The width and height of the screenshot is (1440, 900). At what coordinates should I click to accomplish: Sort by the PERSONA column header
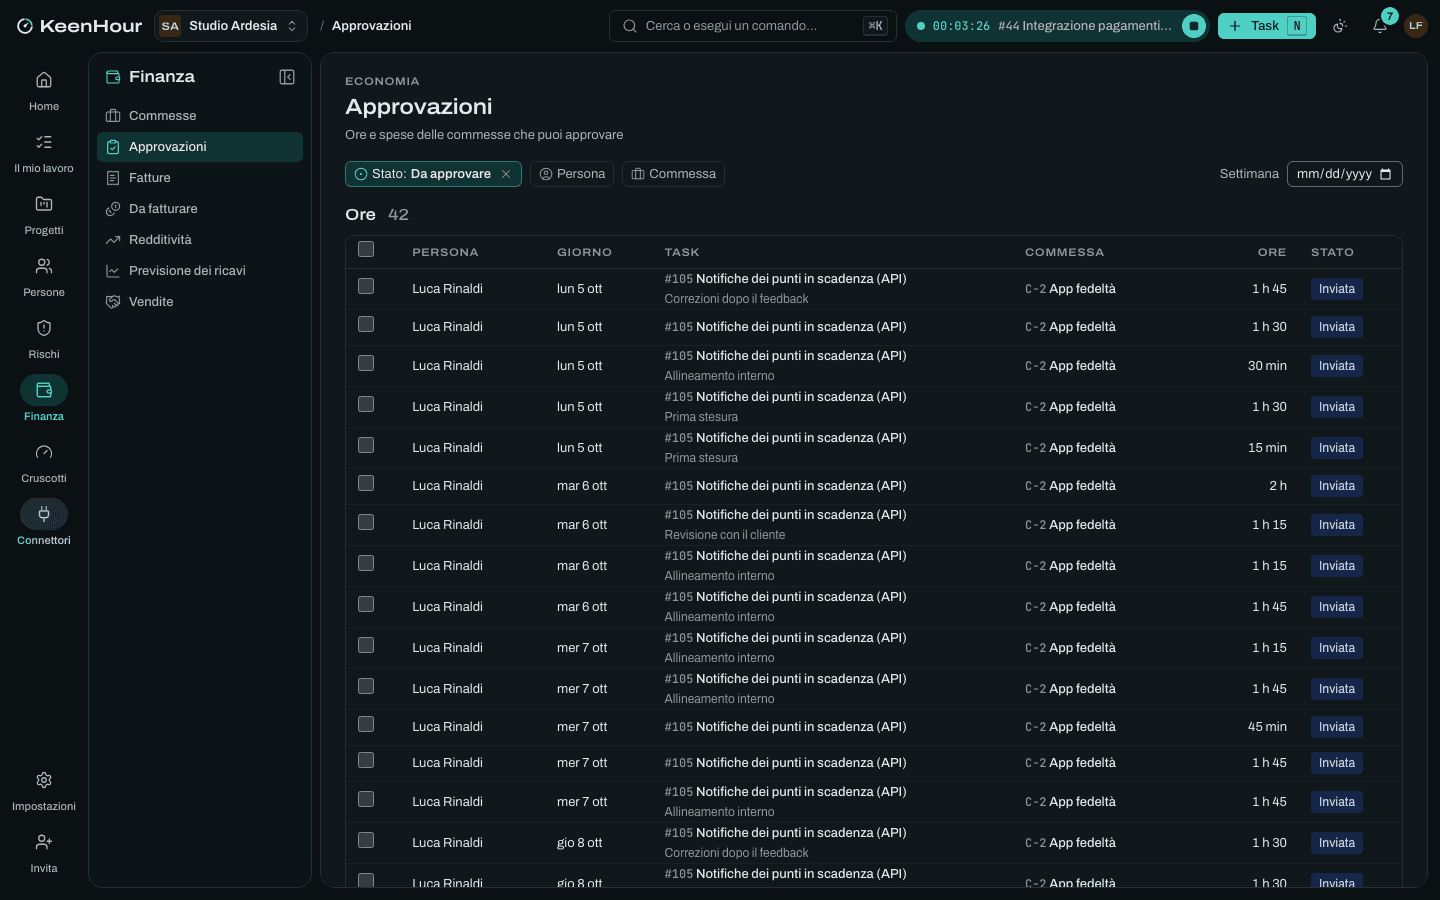point(445,252)
